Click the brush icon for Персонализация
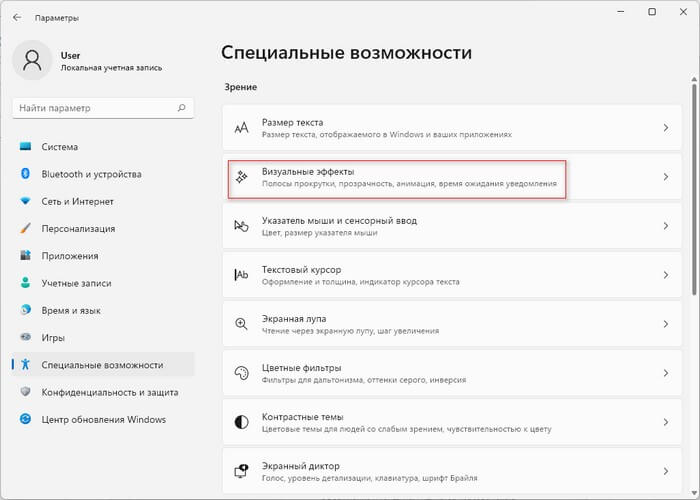 (x=26, y=228)
